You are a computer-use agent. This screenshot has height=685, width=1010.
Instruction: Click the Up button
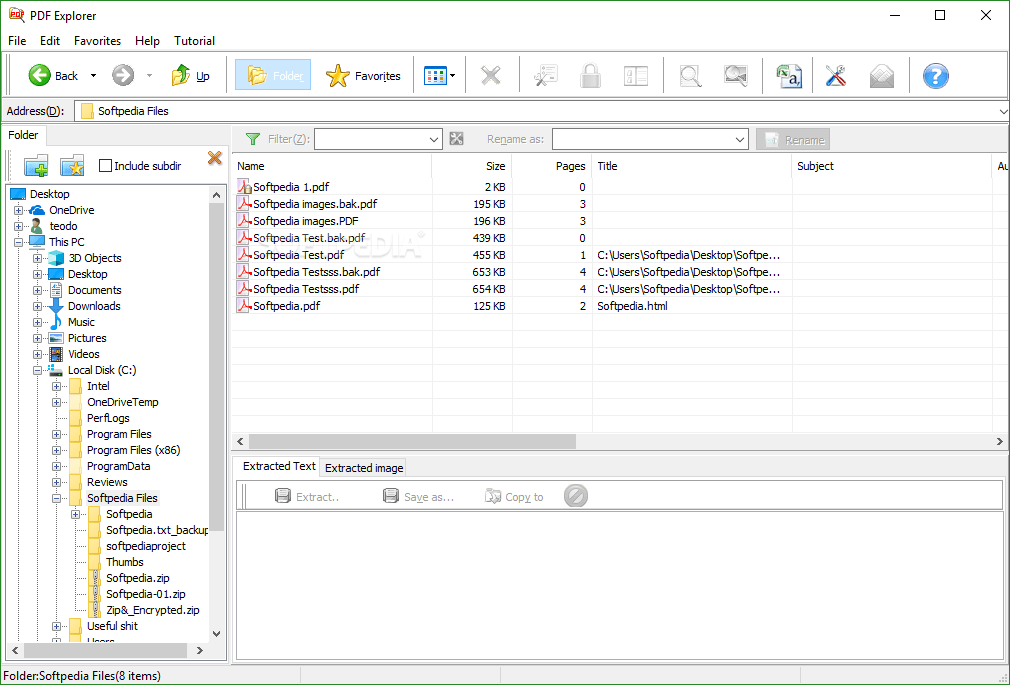pos(187,75)
